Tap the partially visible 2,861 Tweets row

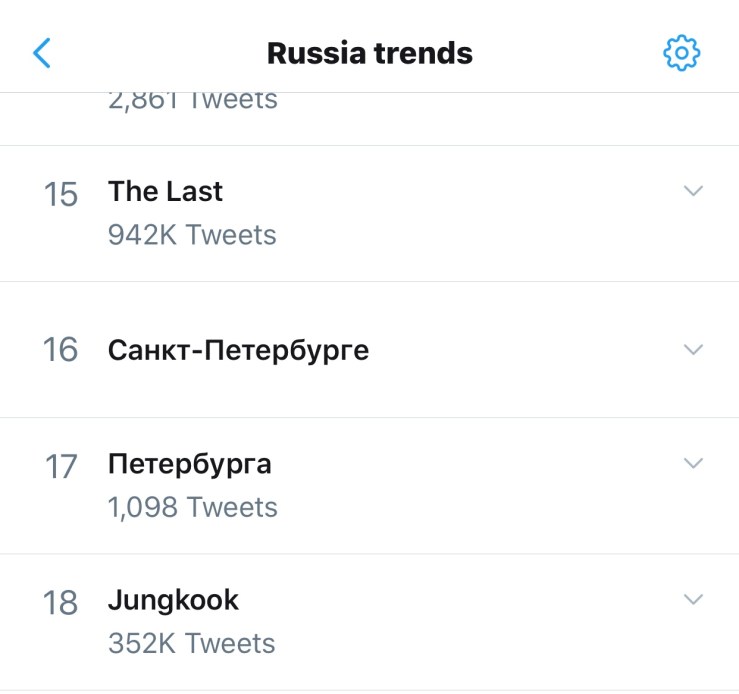(x=193, y=100)
